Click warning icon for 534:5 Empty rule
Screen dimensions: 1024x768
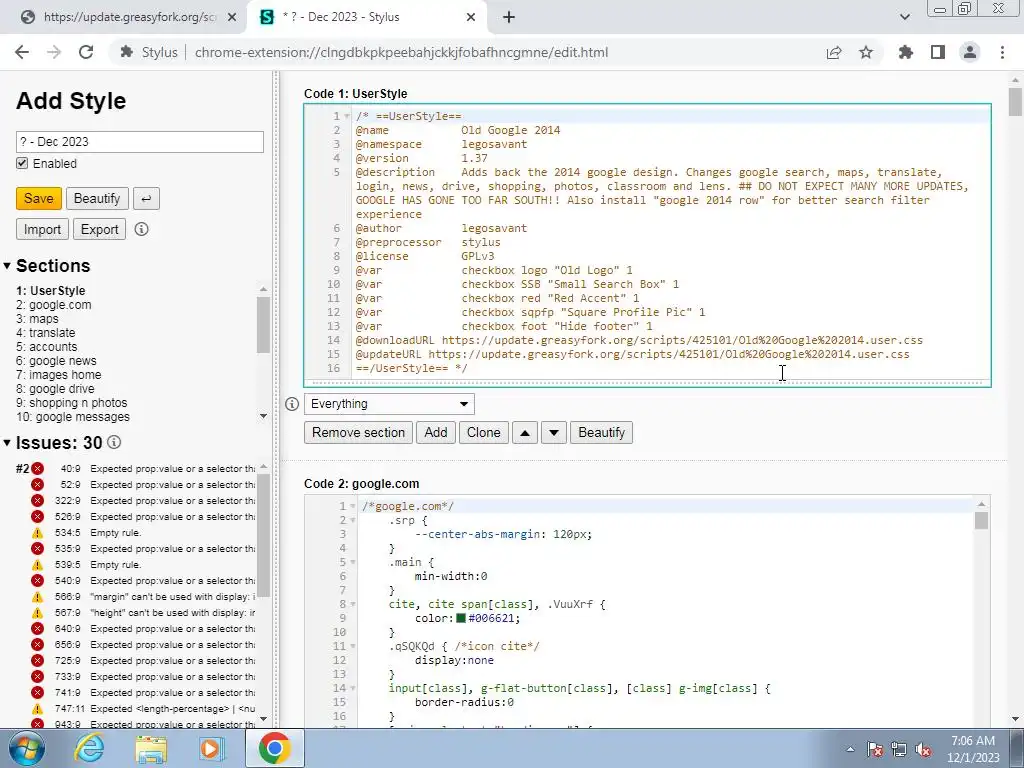pos(37,532)
